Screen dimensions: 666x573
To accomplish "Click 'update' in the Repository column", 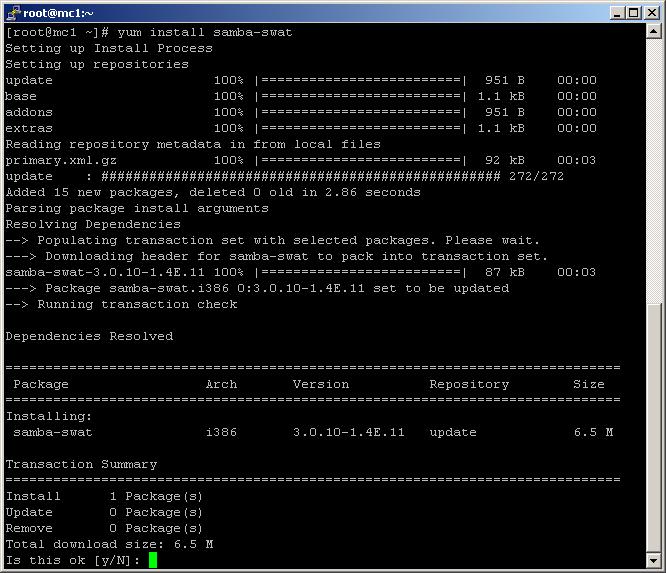I will coord(453,433).
